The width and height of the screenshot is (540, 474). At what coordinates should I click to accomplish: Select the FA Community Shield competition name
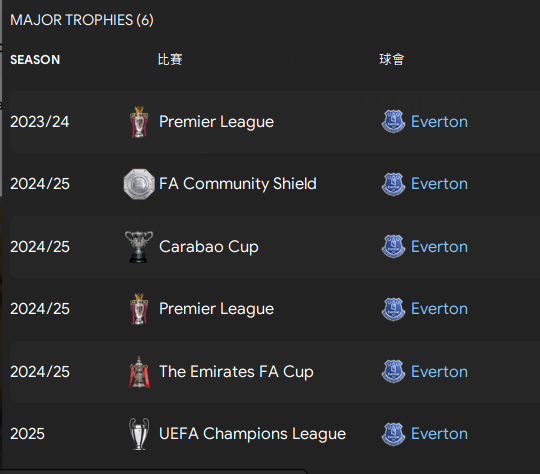238,184
